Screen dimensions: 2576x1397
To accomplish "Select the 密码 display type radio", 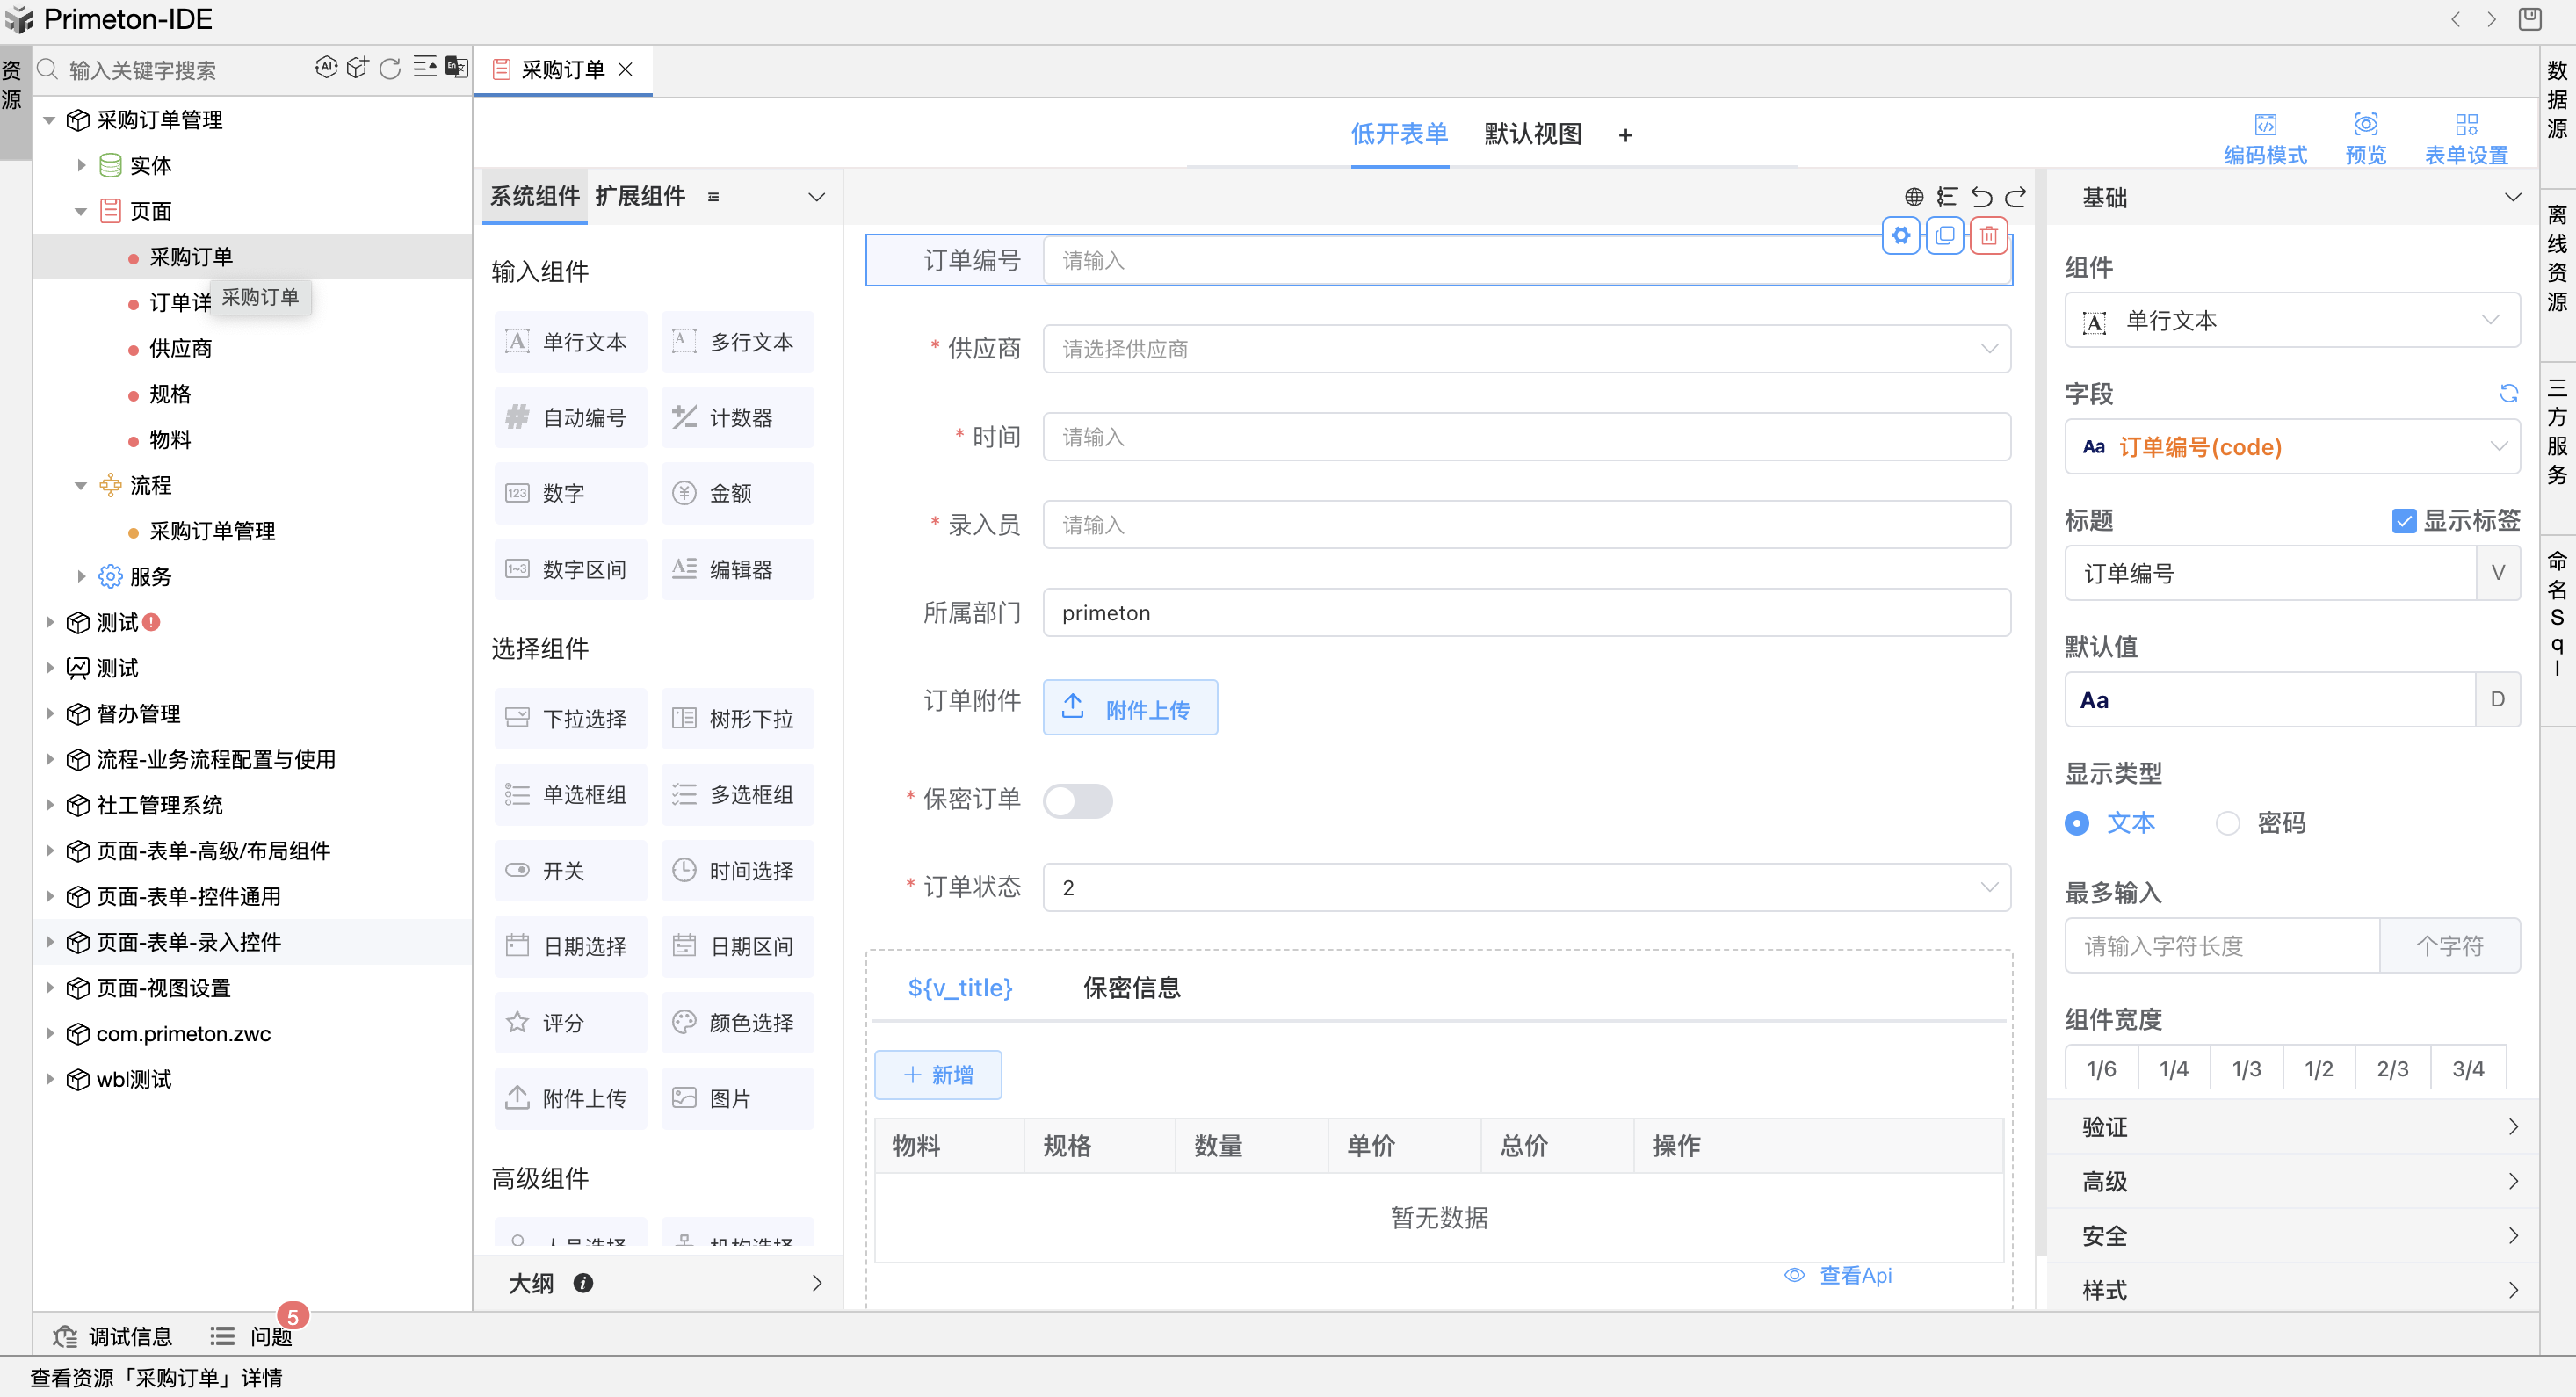I will coord(2227,823).
